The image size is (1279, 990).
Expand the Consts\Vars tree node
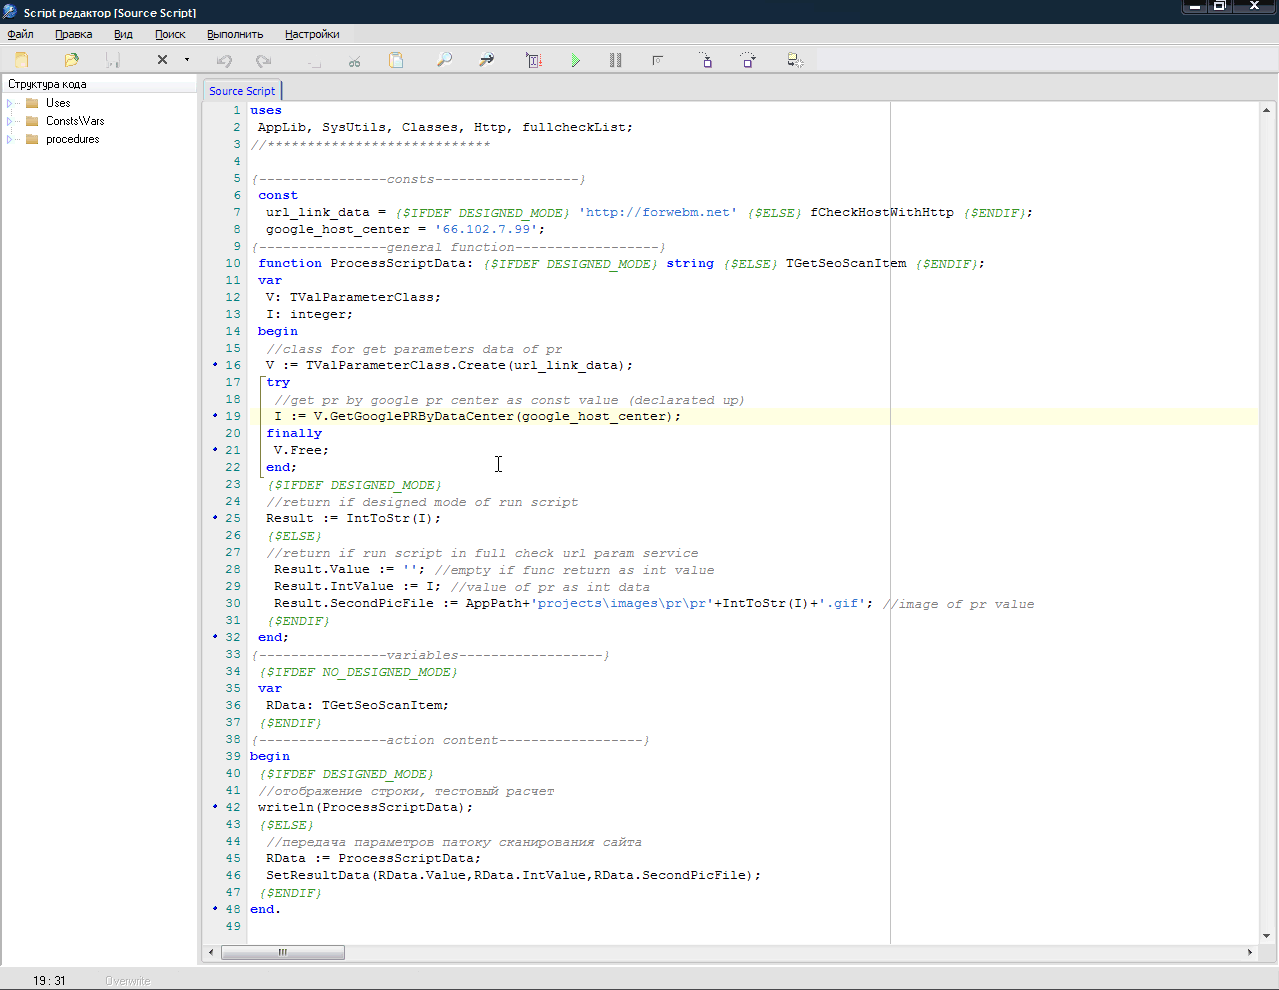tap(10, 121)
